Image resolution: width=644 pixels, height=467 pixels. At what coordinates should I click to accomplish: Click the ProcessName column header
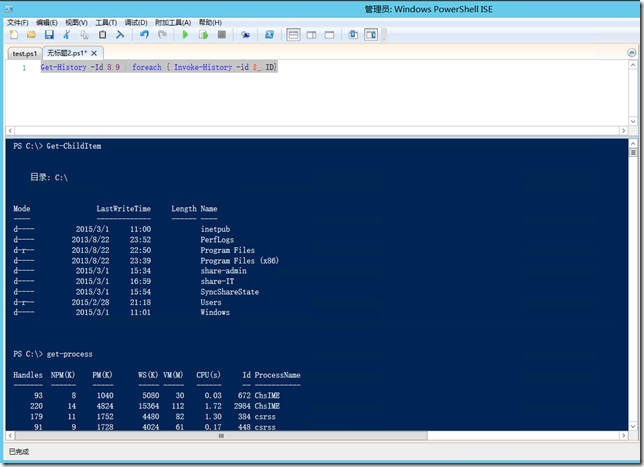pos(278,375)
